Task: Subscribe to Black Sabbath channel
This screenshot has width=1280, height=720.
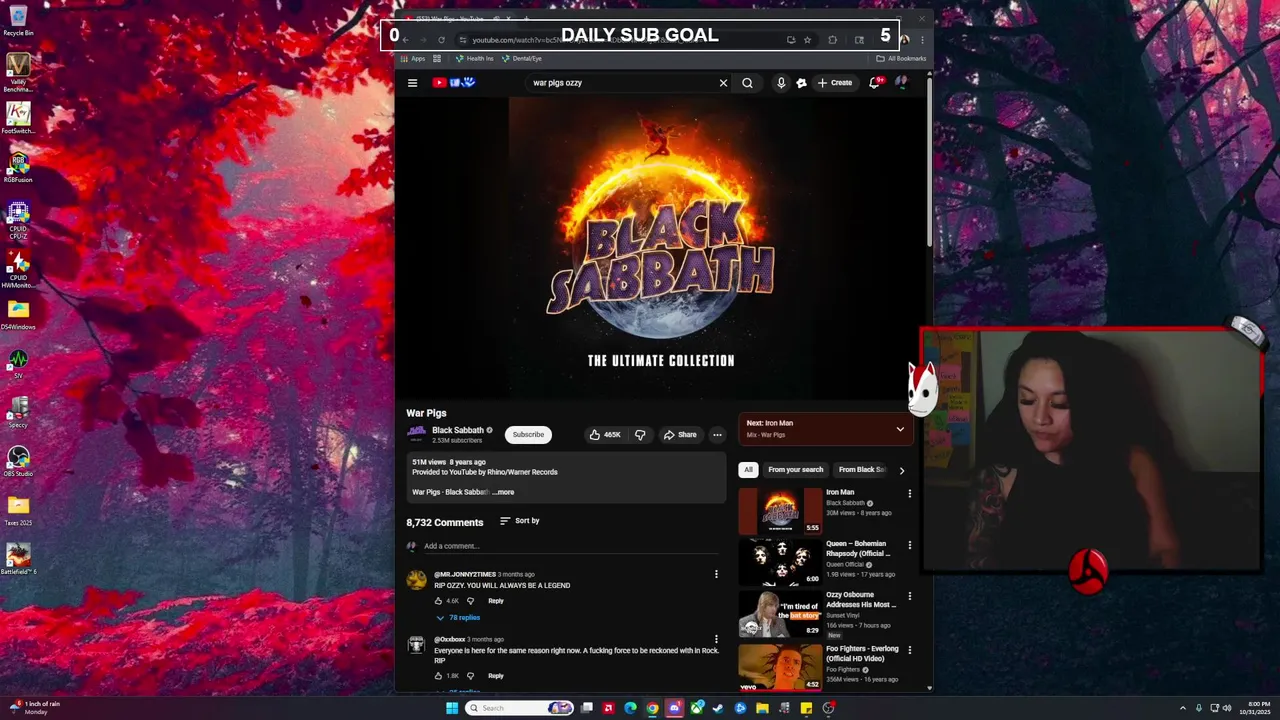Action: click(528, 435)
